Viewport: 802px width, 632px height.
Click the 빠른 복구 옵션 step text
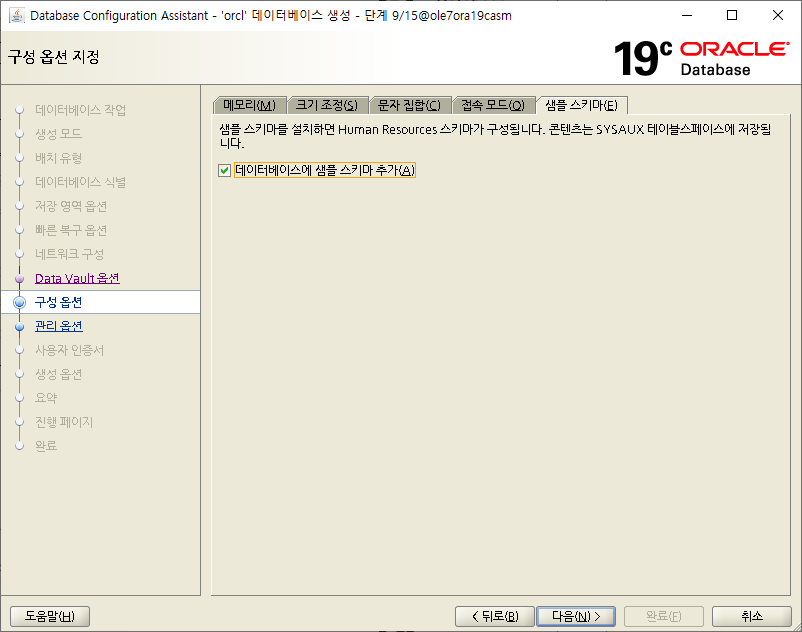(71, 230)
